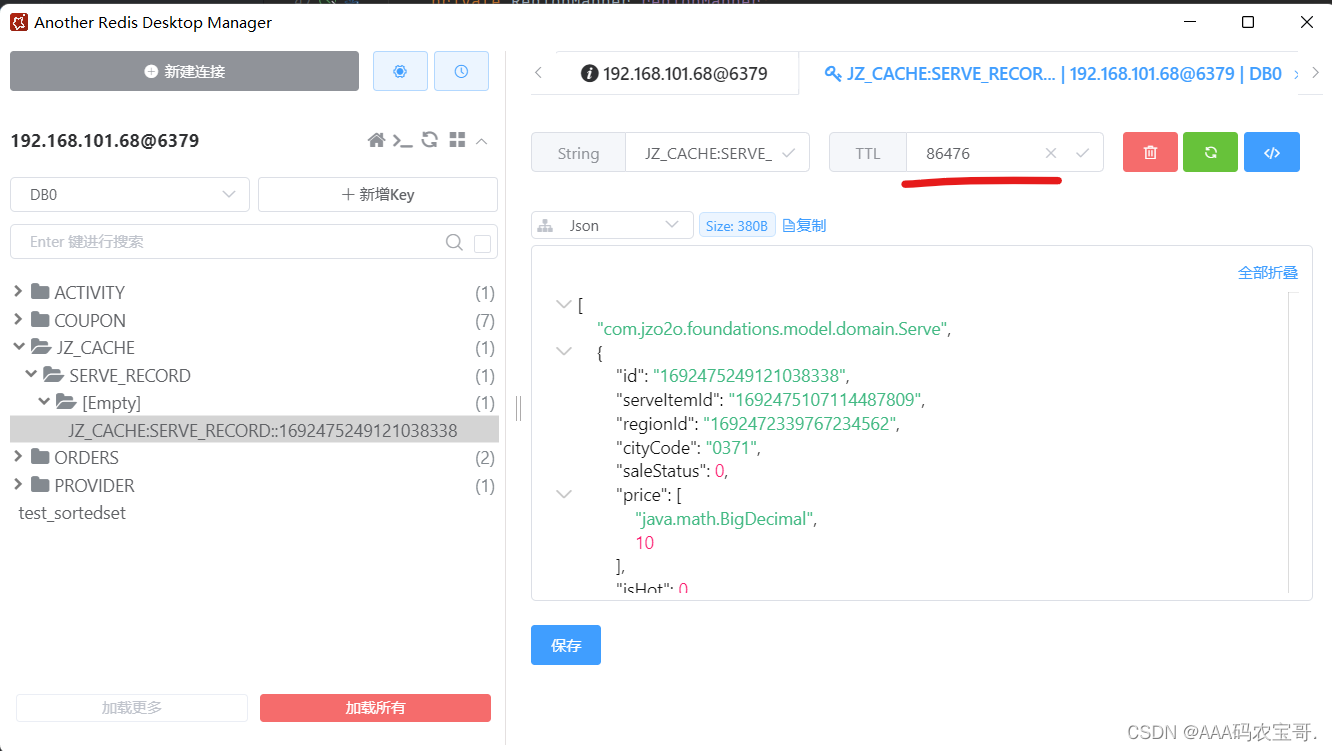Viewport: 1332px width, 751px height.
Task: Click the cityCode value "0371"
Action: tap(733, 447)
